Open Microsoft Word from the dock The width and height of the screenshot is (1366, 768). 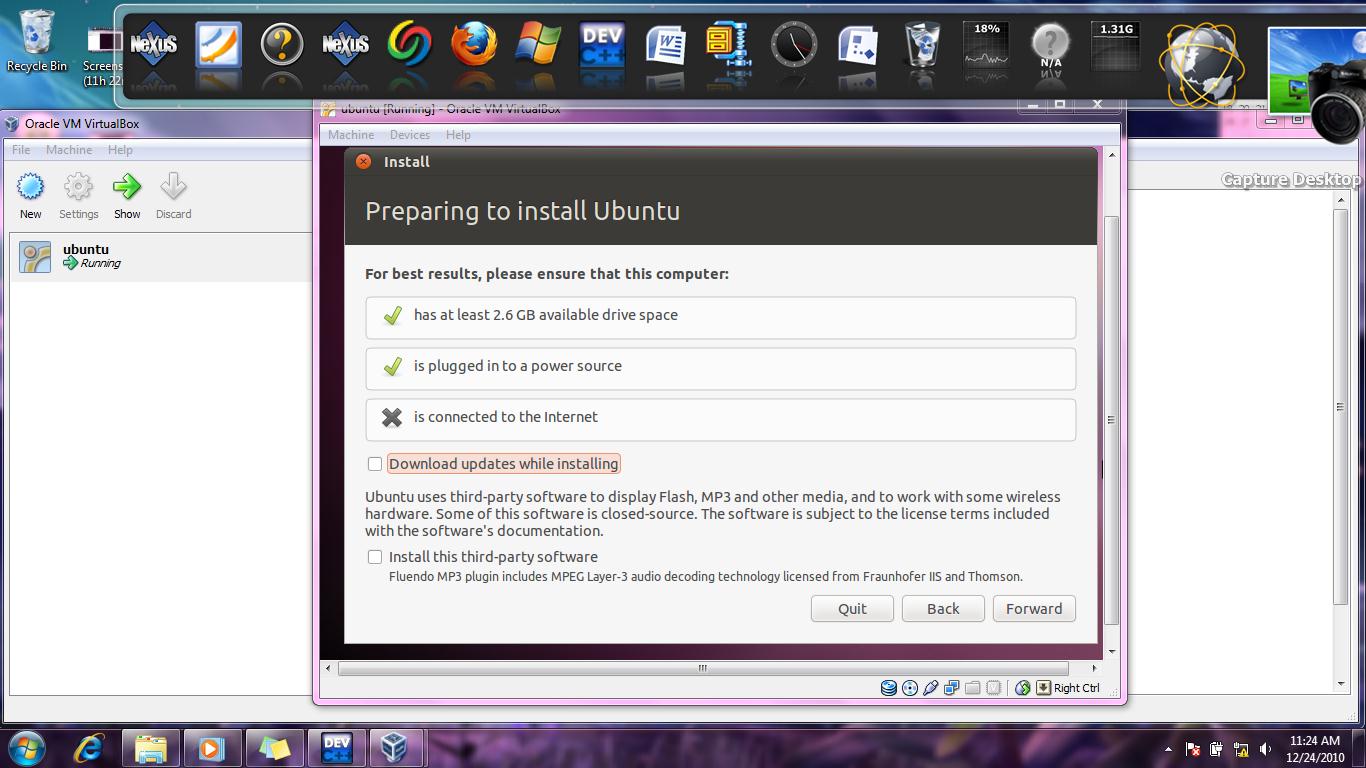point(666,44)
